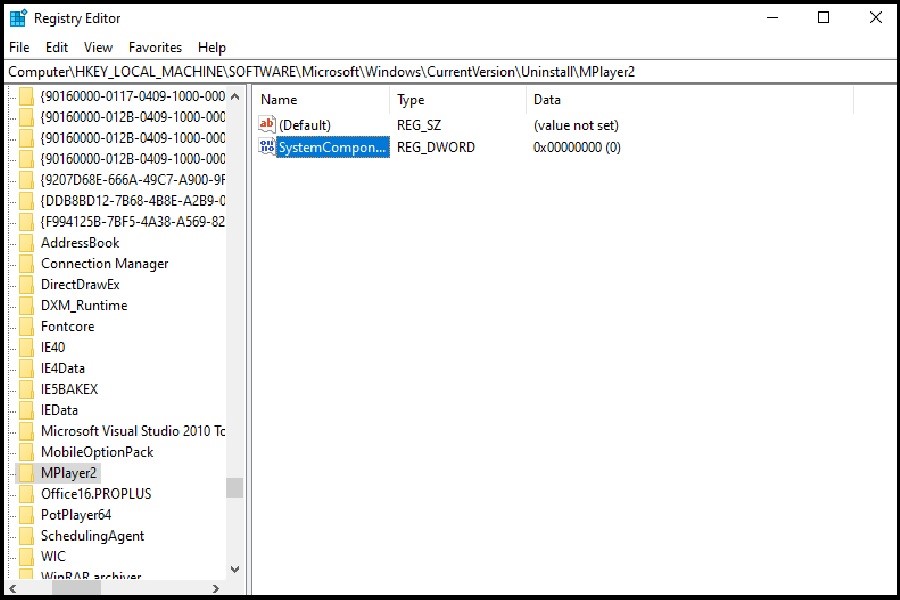Click the DWORD binary icon for SystemComponent

pyautogui.click(x=266, y=147)
